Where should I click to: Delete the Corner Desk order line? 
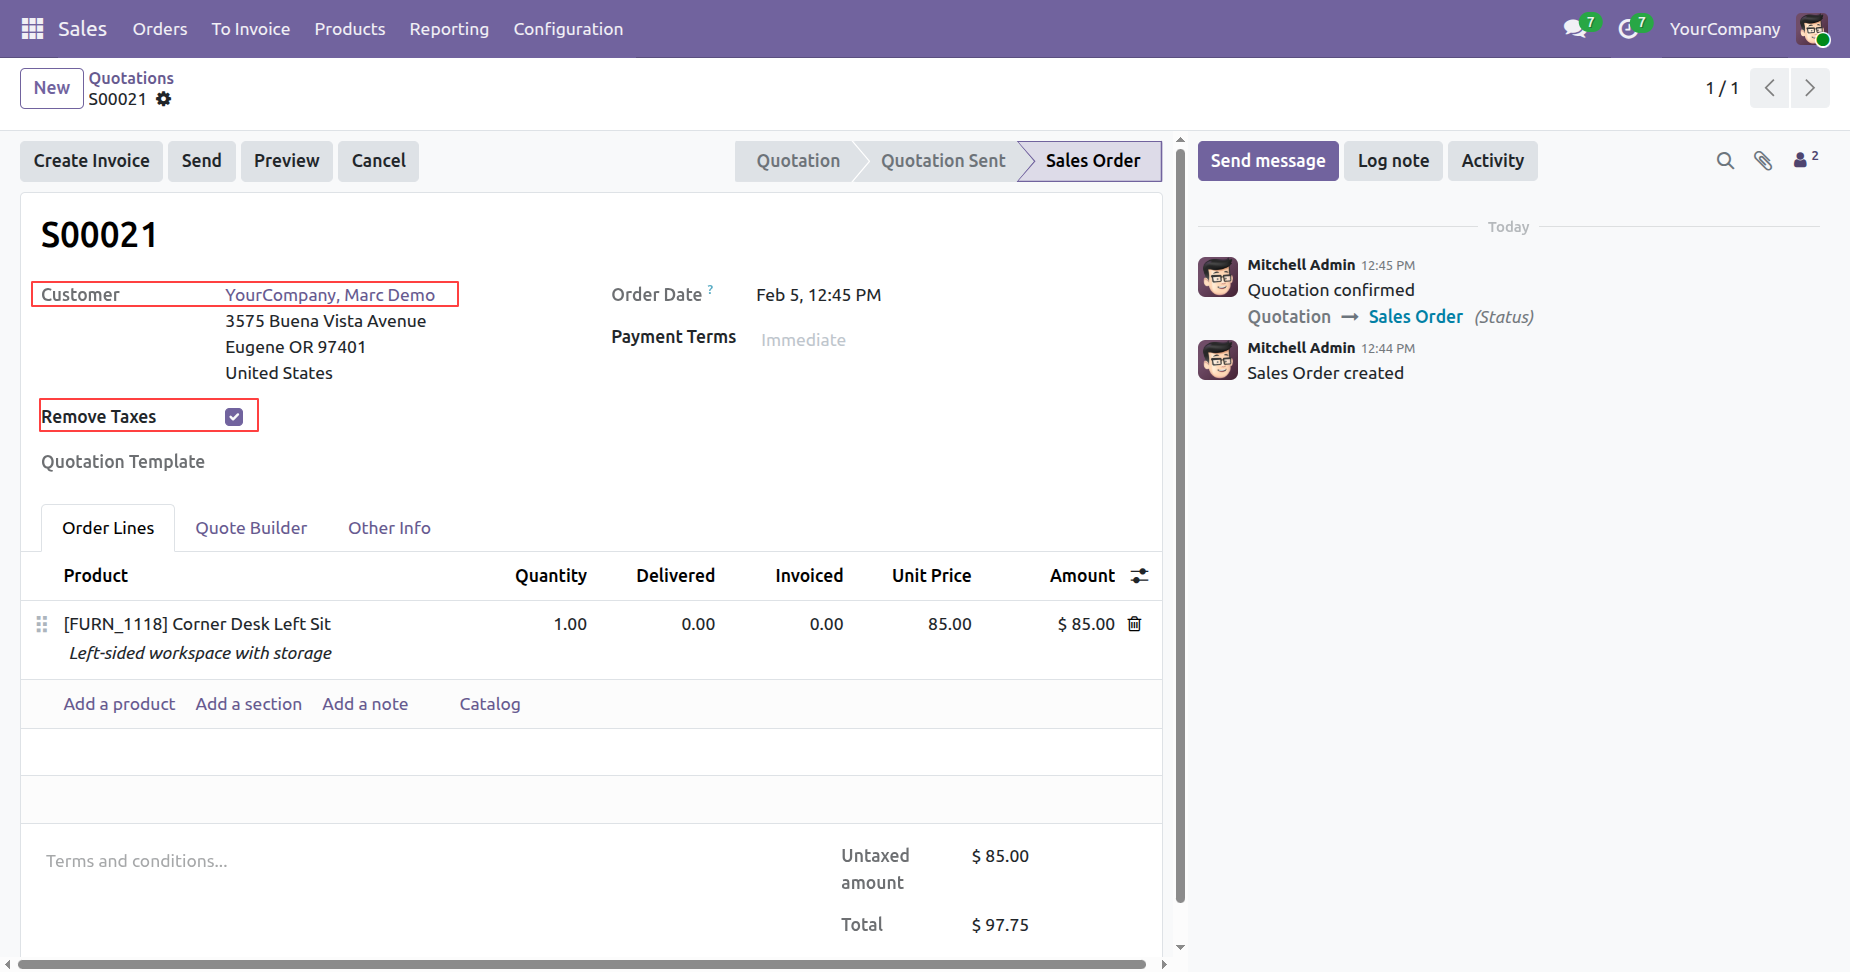point(1134,624)
